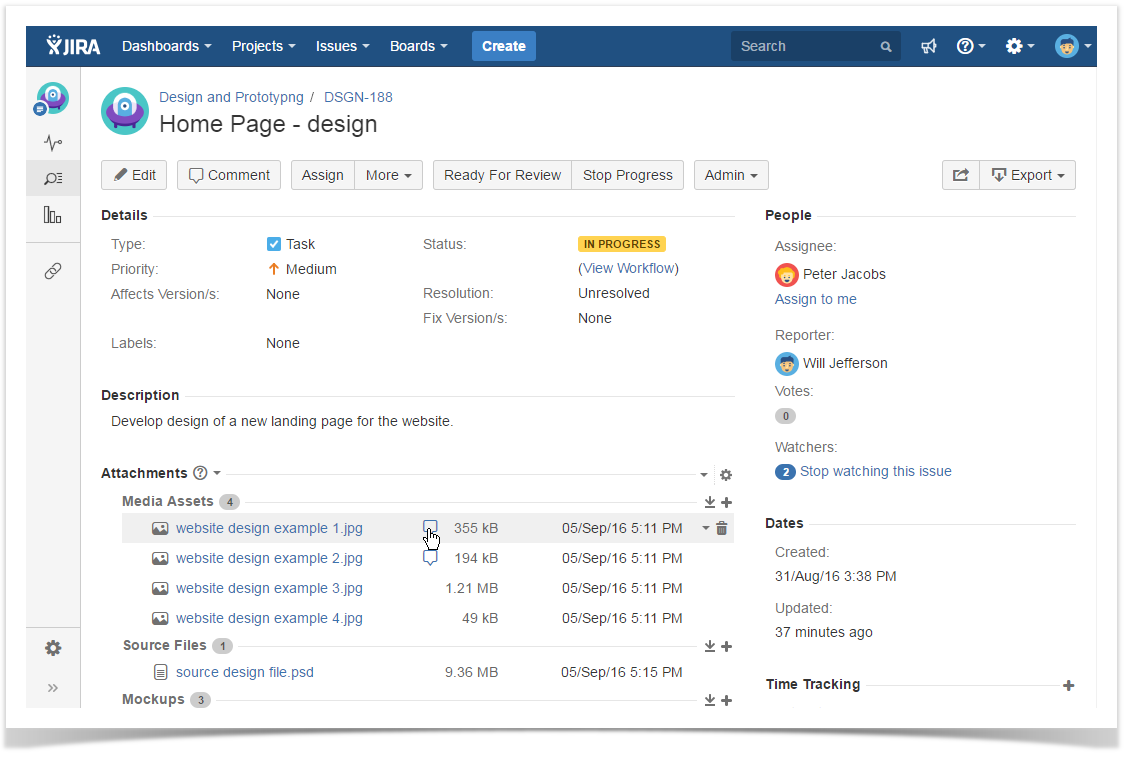Click the View Workflow link
This screenshot has height=757, width=1131.
click(x=628, y=268)
